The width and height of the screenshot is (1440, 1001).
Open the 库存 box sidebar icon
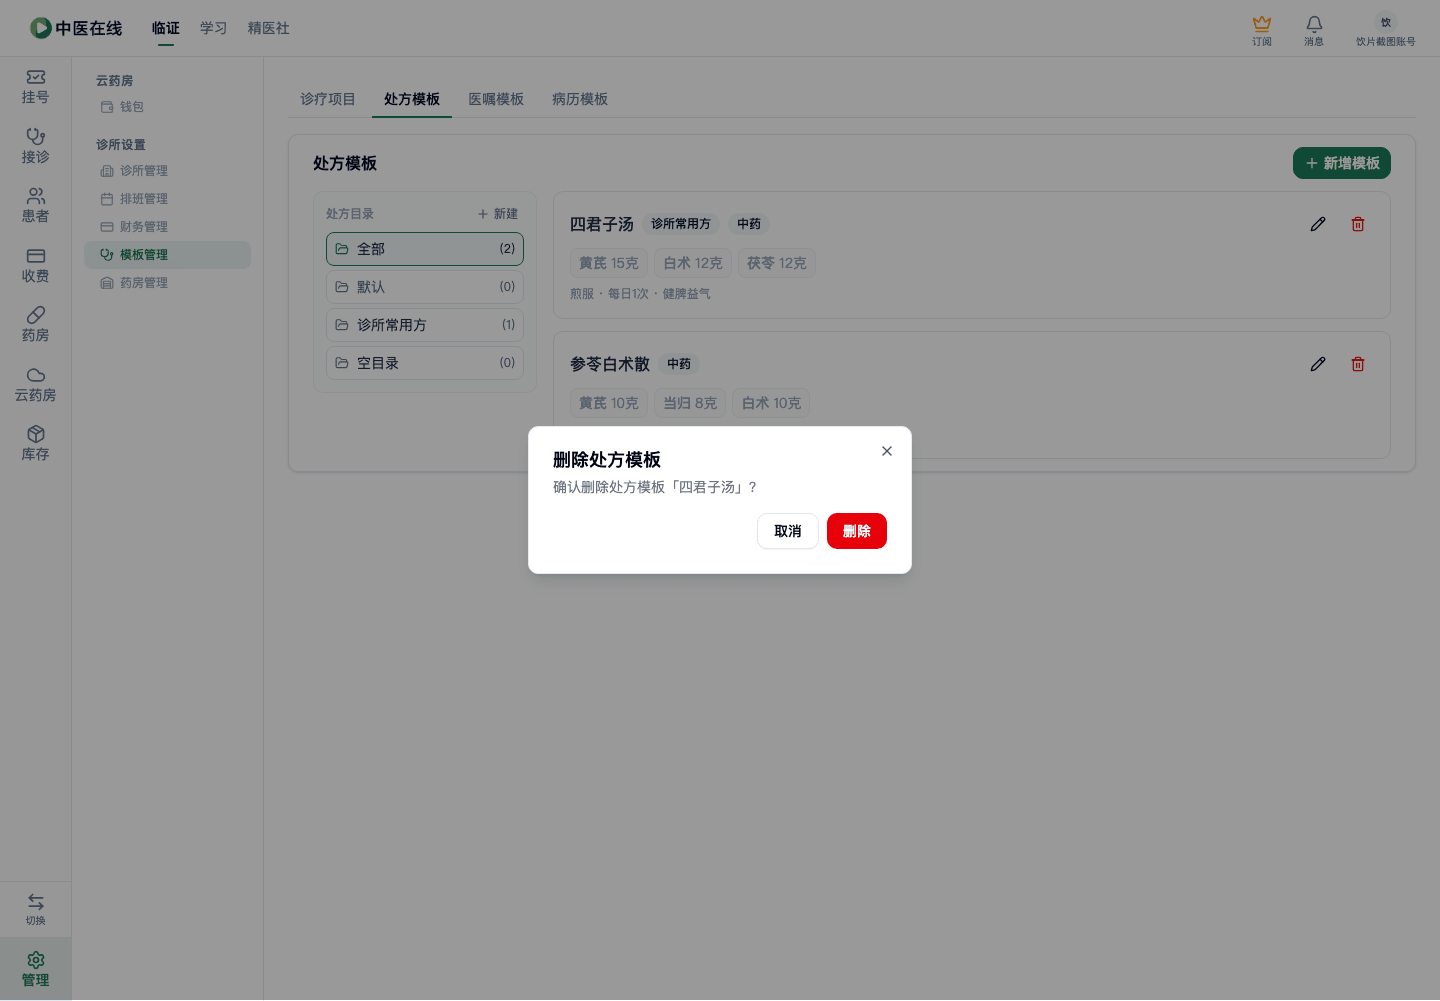coord(36,444)
